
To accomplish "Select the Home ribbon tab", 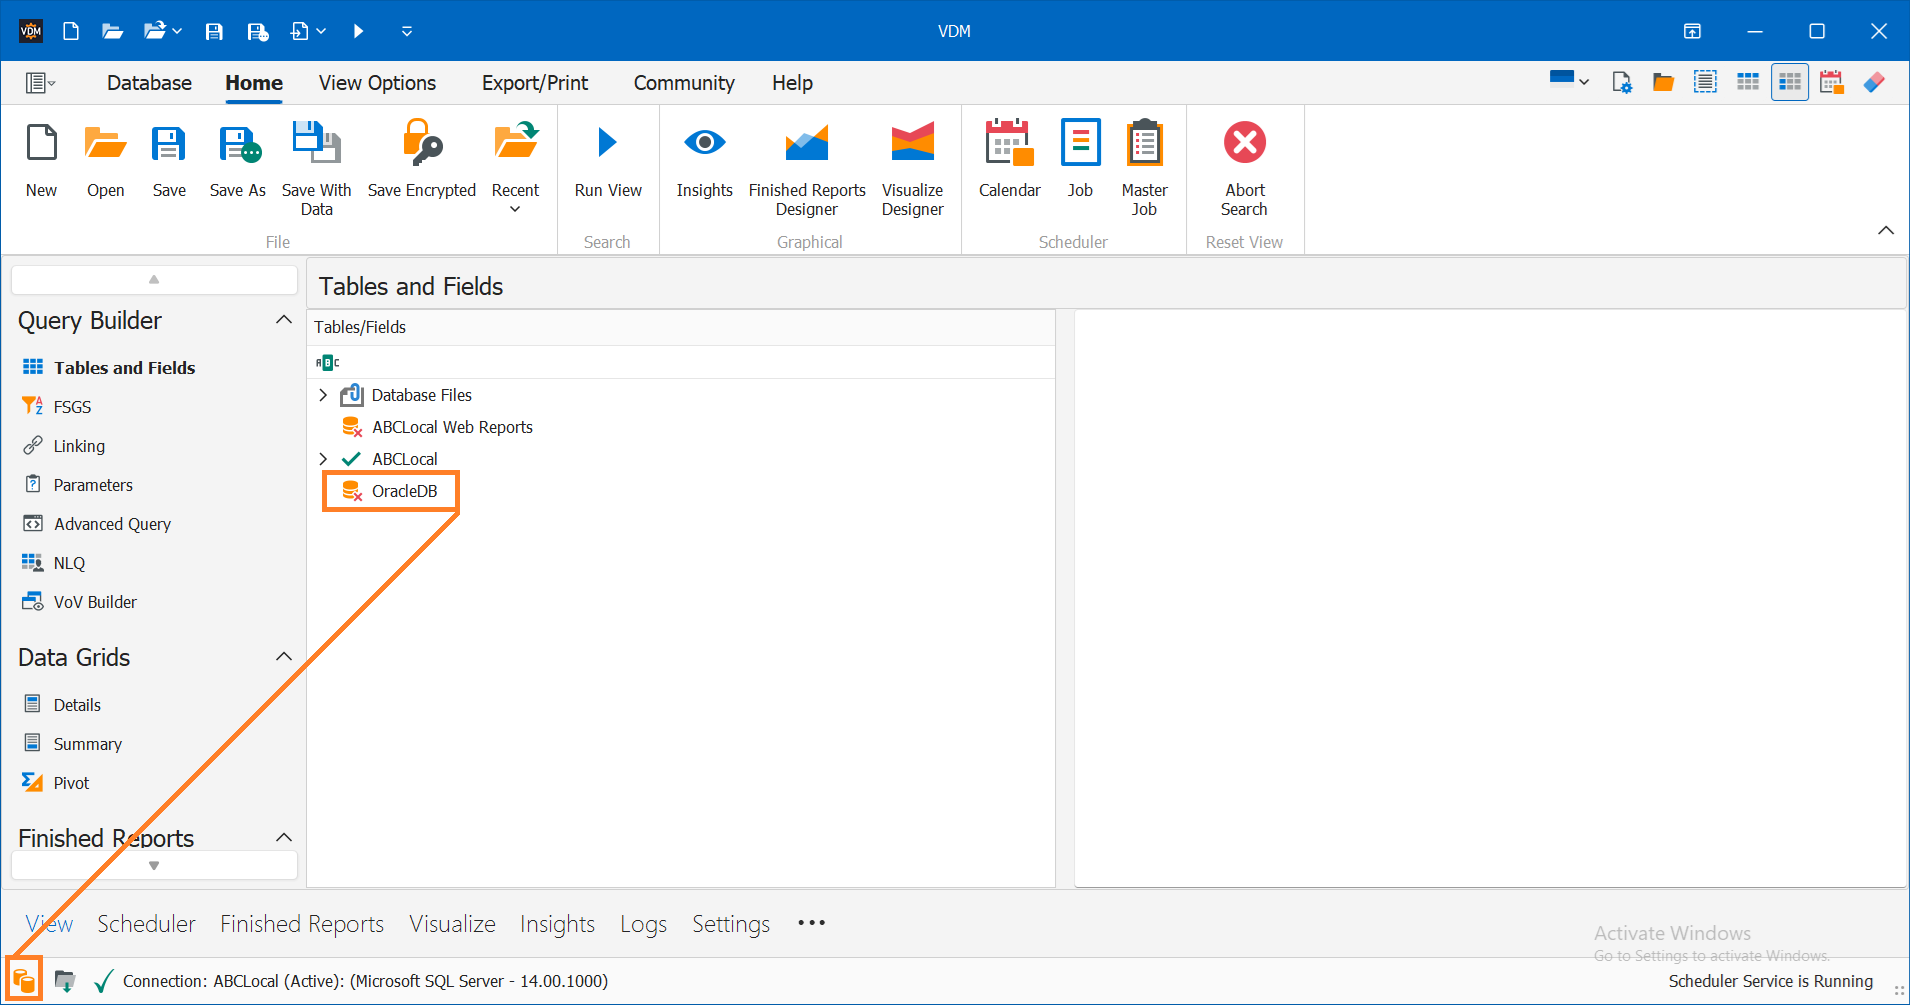I will click(254, 83).
